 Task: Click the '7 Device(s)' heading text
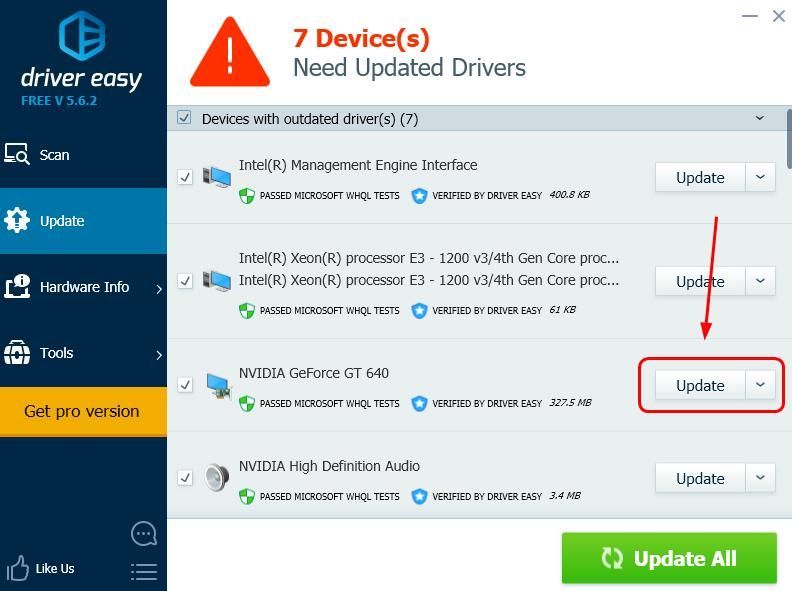361,38
